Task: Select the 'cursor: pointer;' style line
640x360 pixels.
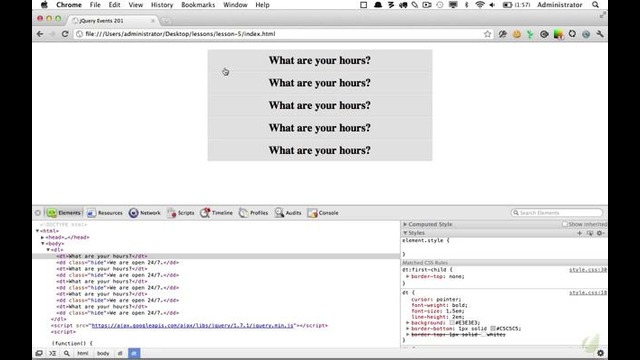Action: pyautogui.click(x=436, y=299)
